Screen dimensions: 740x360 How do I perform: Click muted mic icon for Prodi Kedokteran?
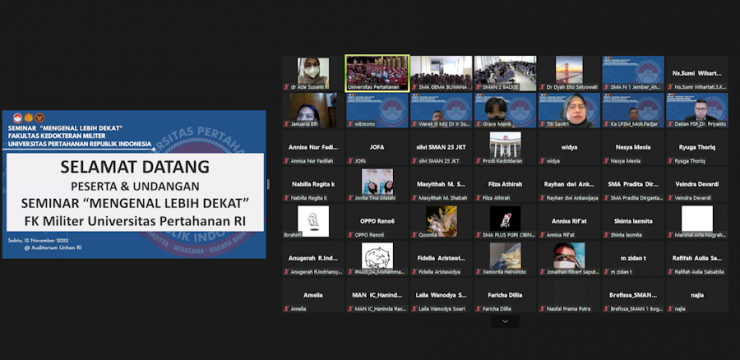479,161
